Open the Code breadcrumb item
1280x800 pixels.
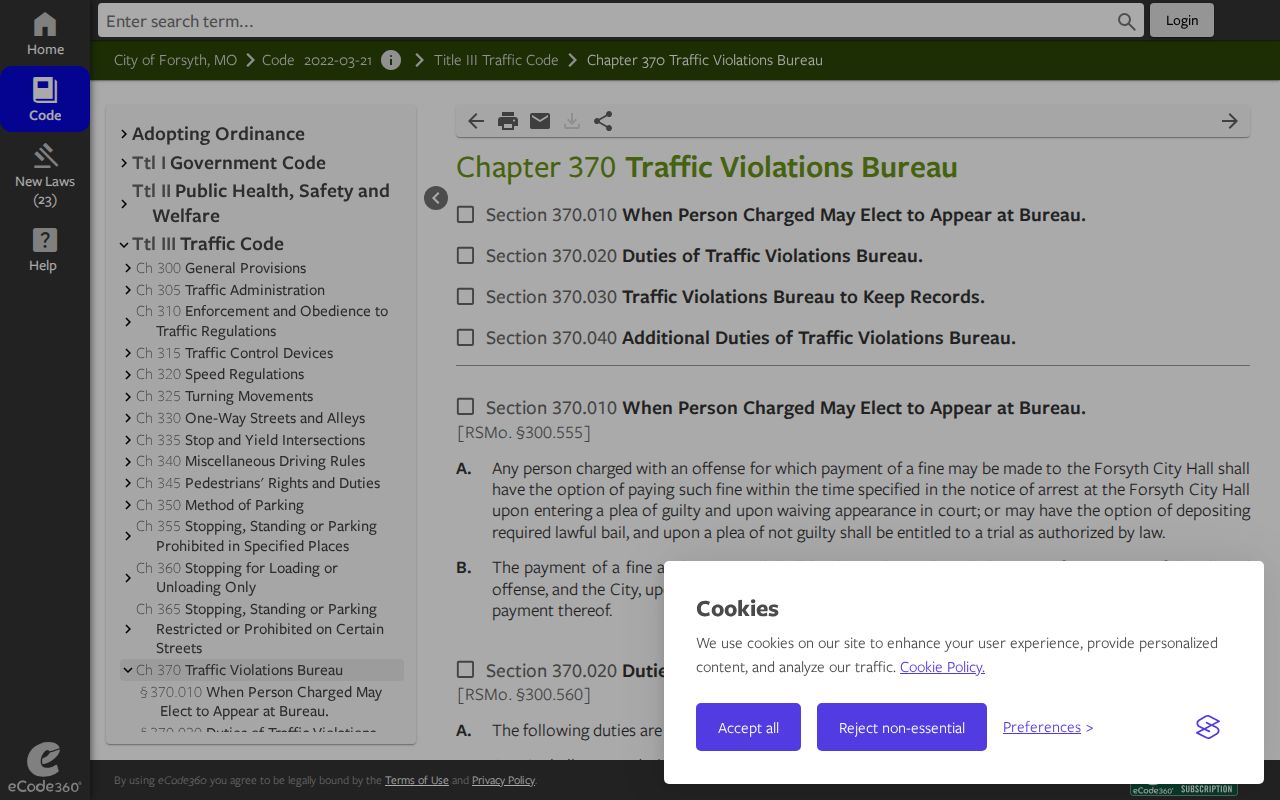point(278,60)
